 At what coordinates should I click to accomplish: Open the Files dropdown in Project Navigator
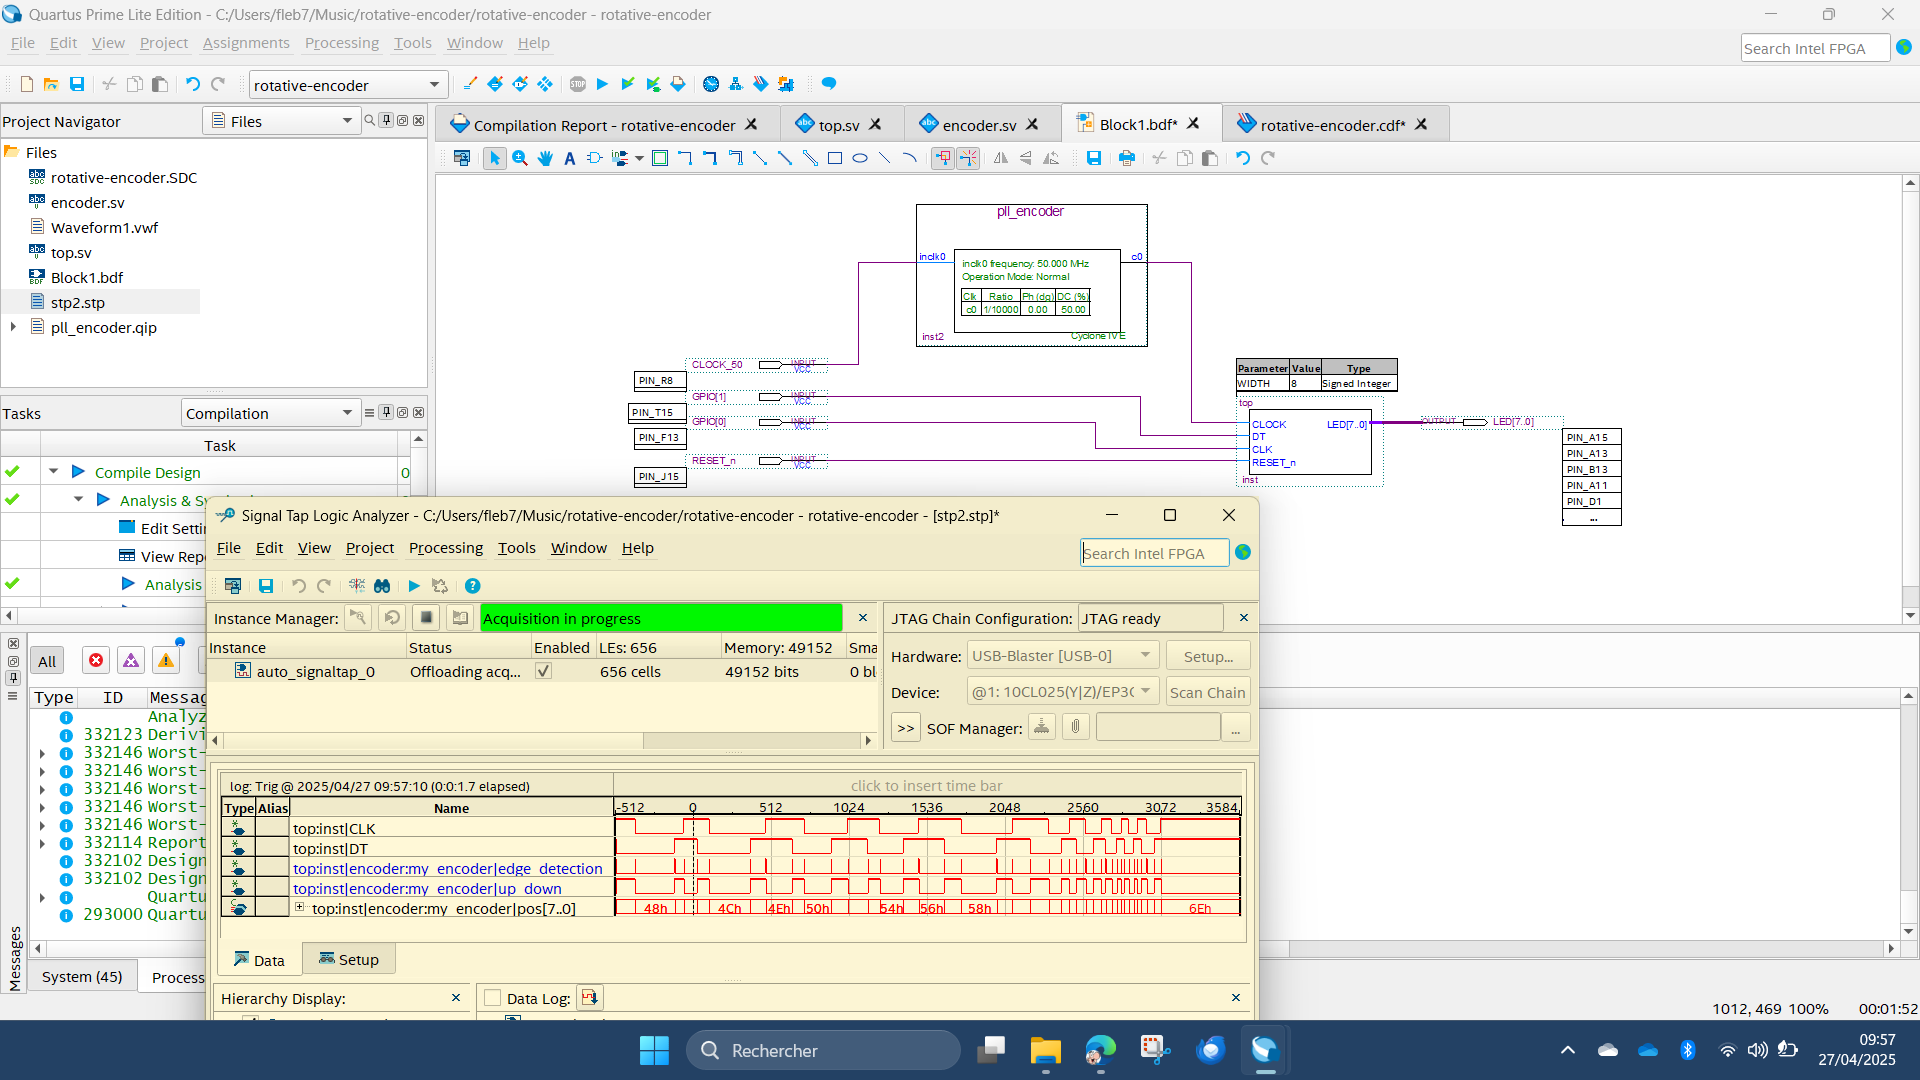pyautogui.click(x=281, y=121)
